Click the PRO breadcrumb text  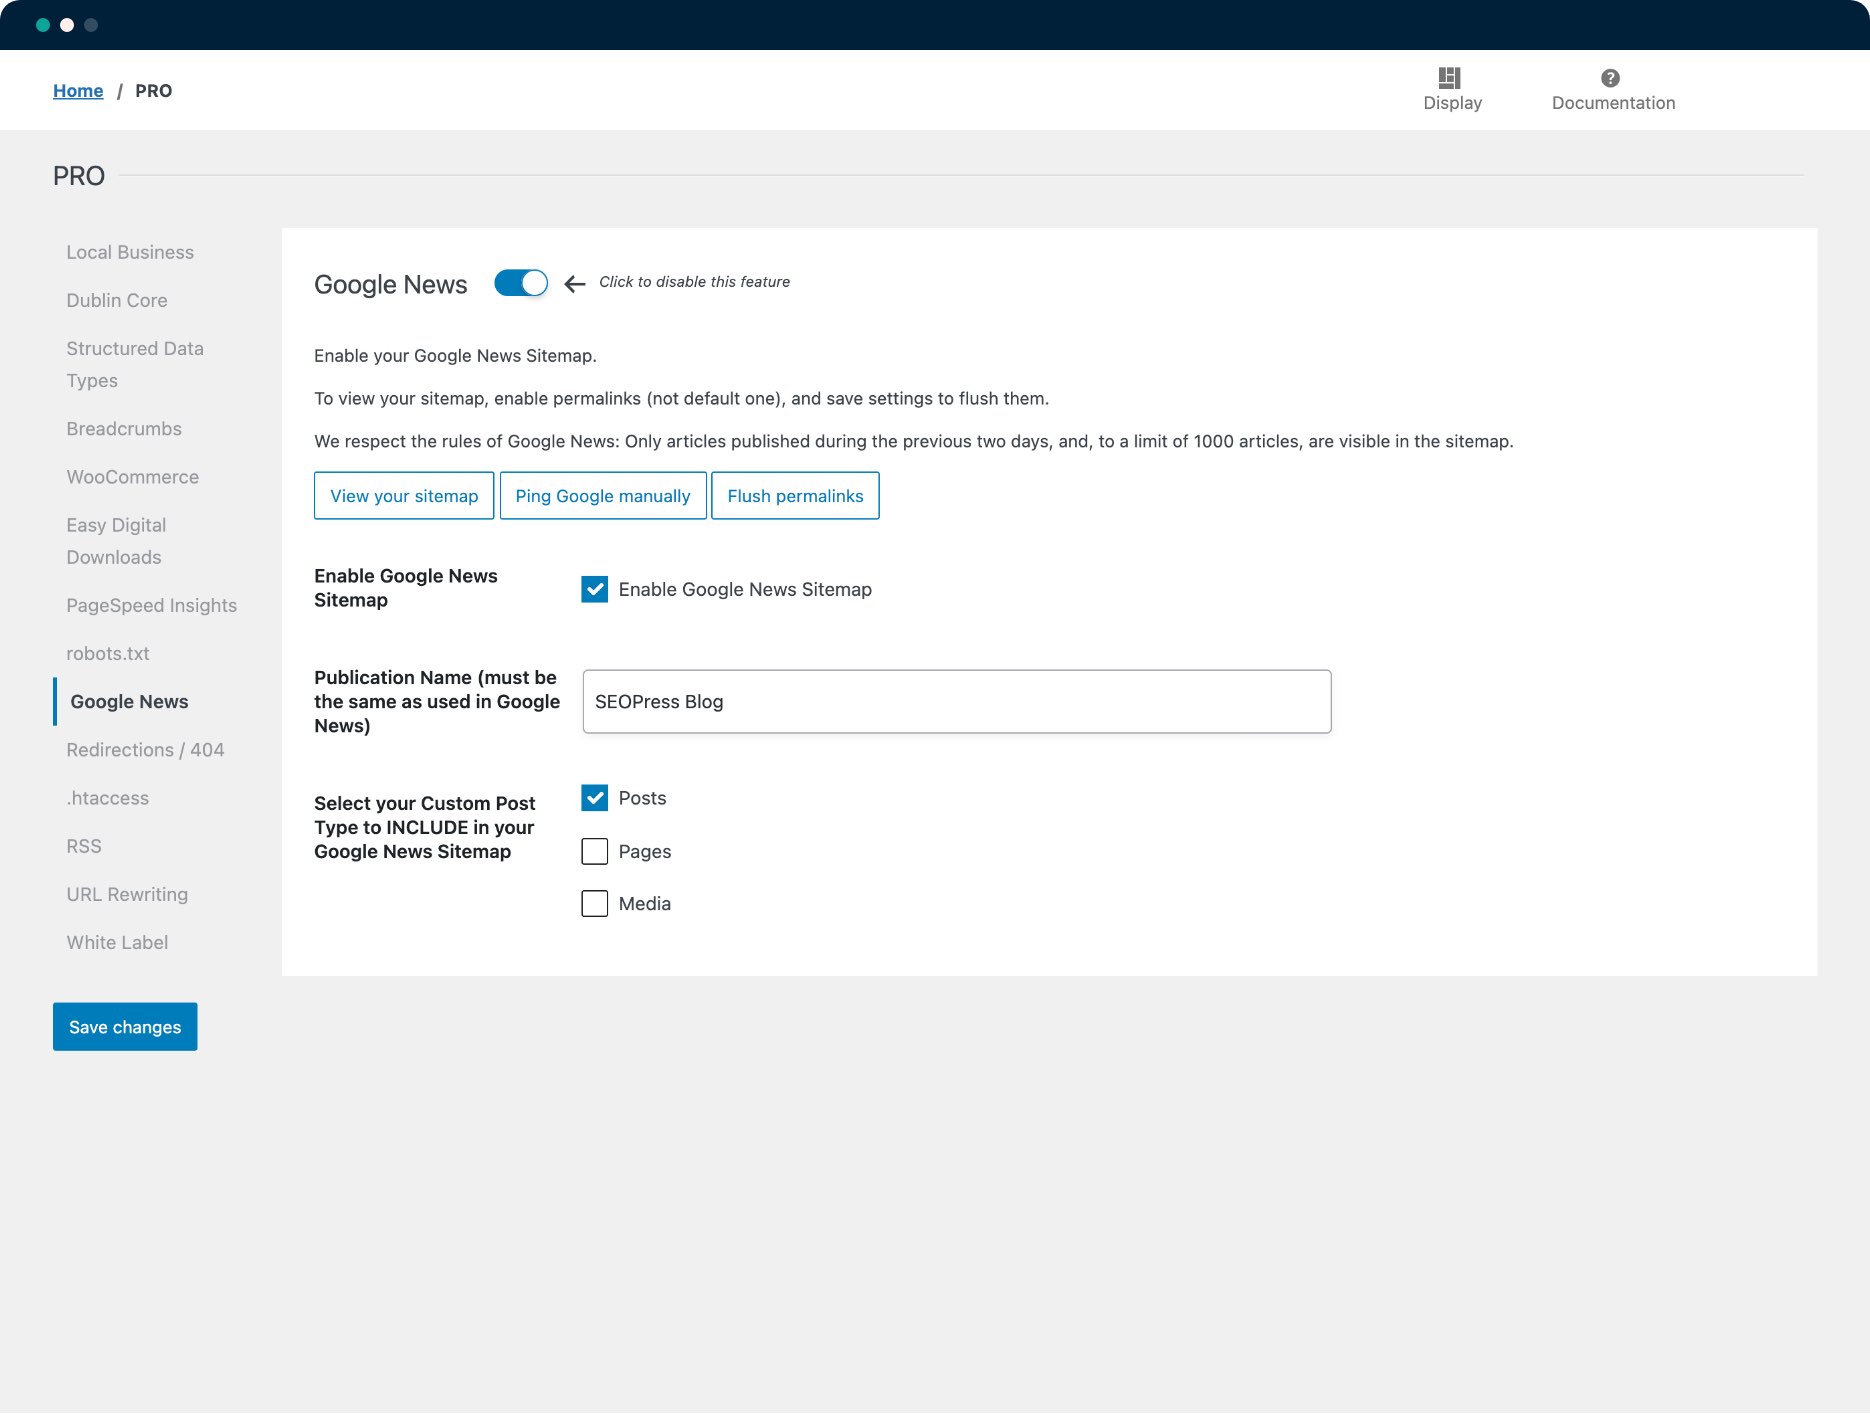pos(154,91)
